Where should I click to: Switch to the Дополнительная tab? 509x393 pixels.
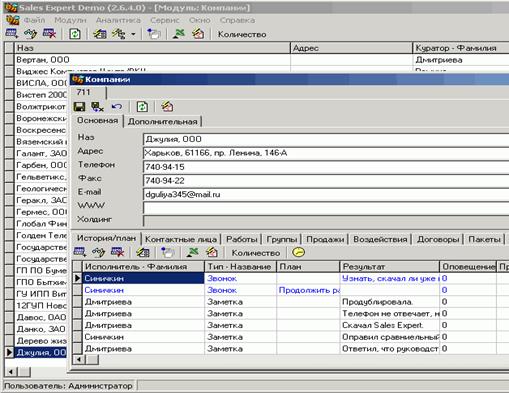pyautogui.click(x=163, y=121)
